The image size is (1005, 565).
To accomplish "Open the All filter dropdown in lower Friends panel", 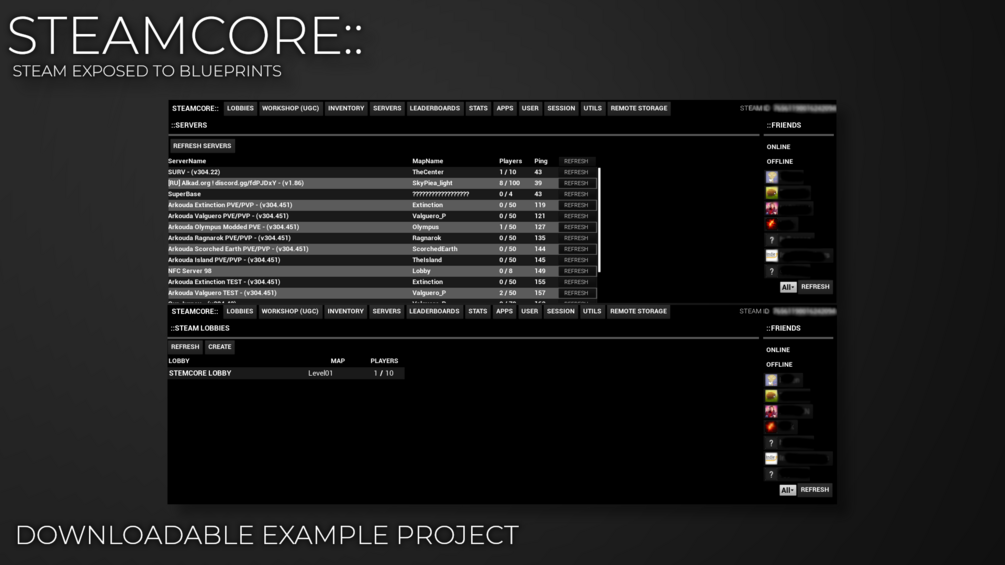I will point(787,490).
